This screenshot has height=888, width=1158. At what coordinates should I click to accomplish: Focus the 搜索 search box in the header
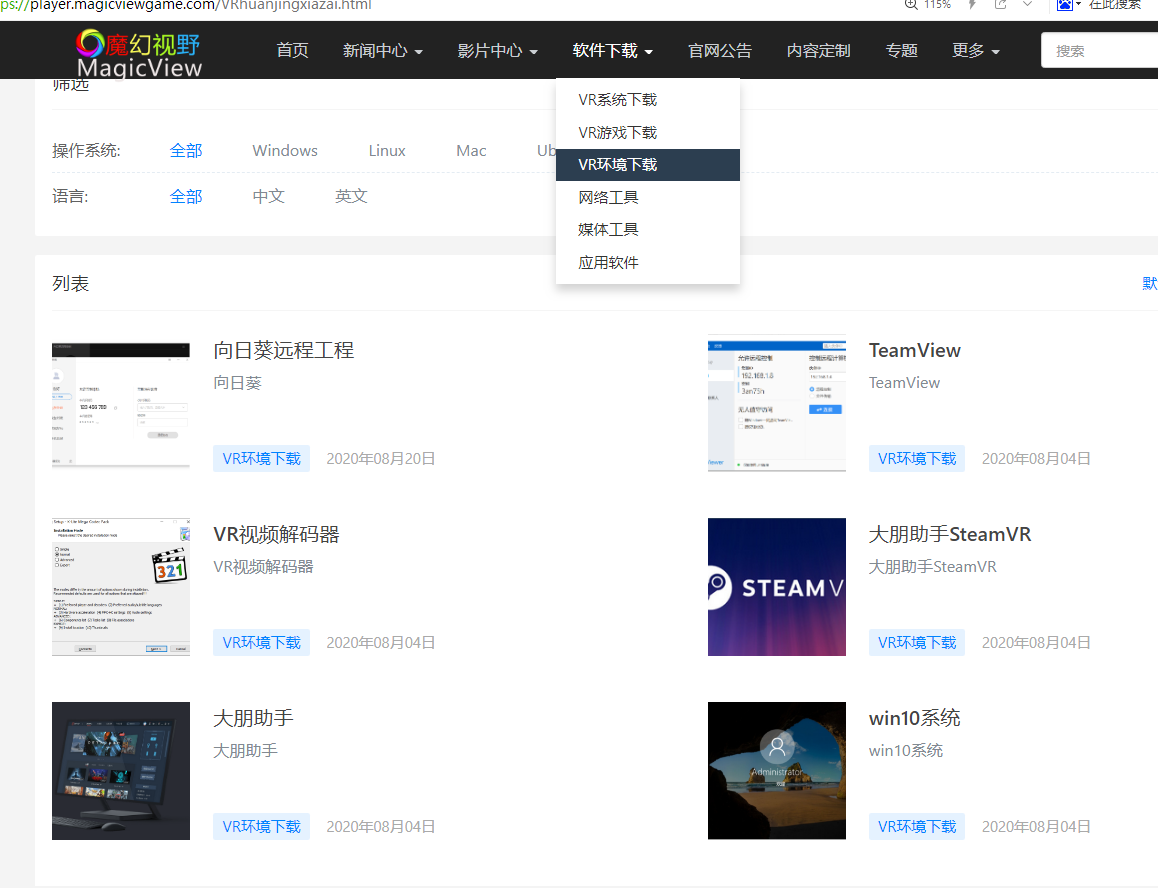pos(1100,51)
